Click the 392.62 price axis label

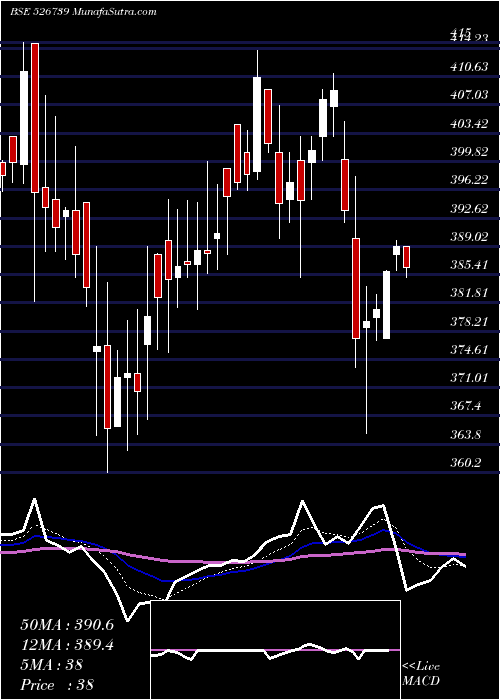tap(468, 208)
